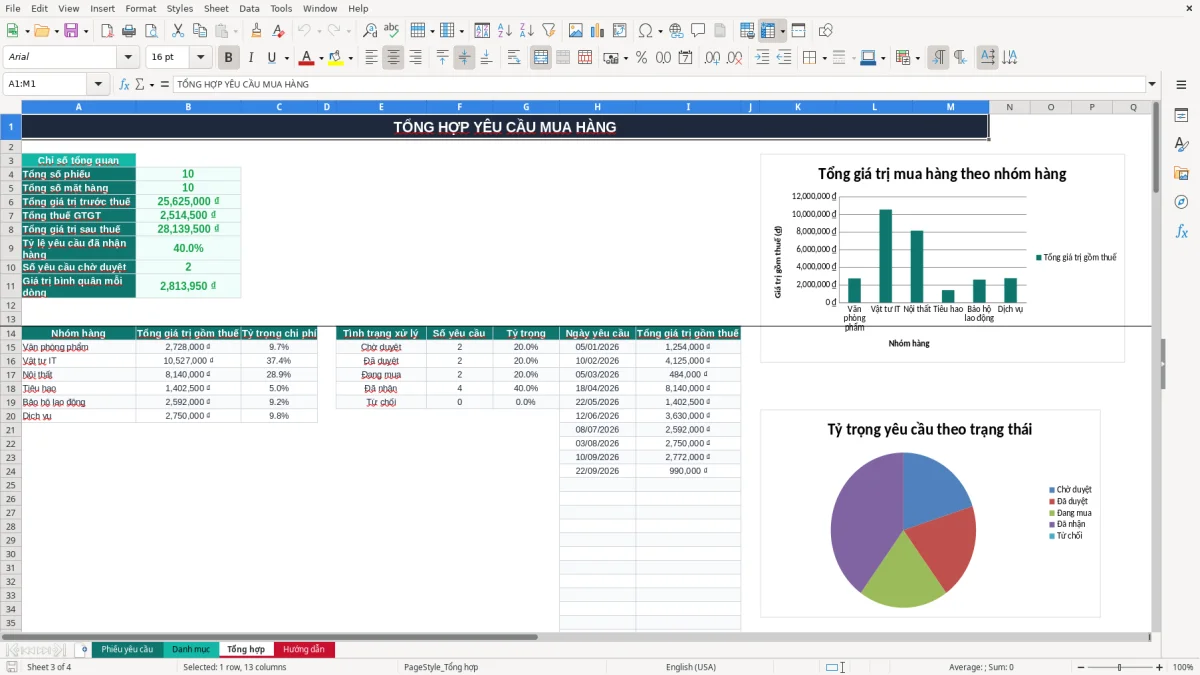Switch to Phiếu yêu cầu sheet tab

(x=127, y=649)
